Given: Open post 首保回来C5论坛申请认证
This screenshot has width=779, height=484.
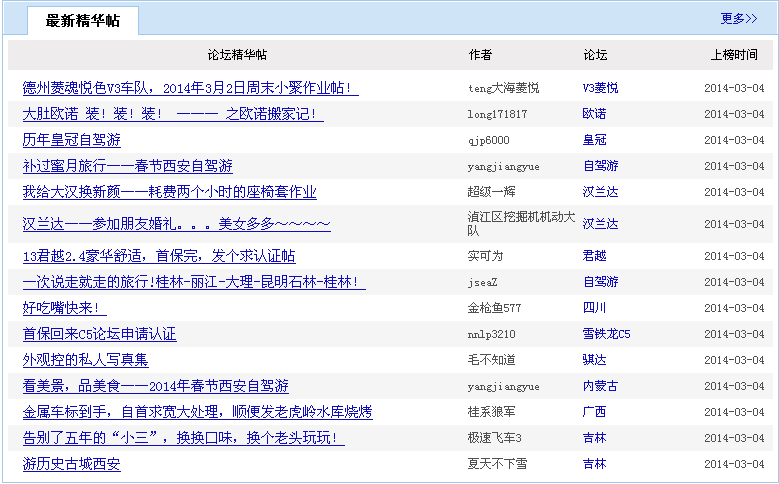Looking at the screenshot, I should [99, 333].
